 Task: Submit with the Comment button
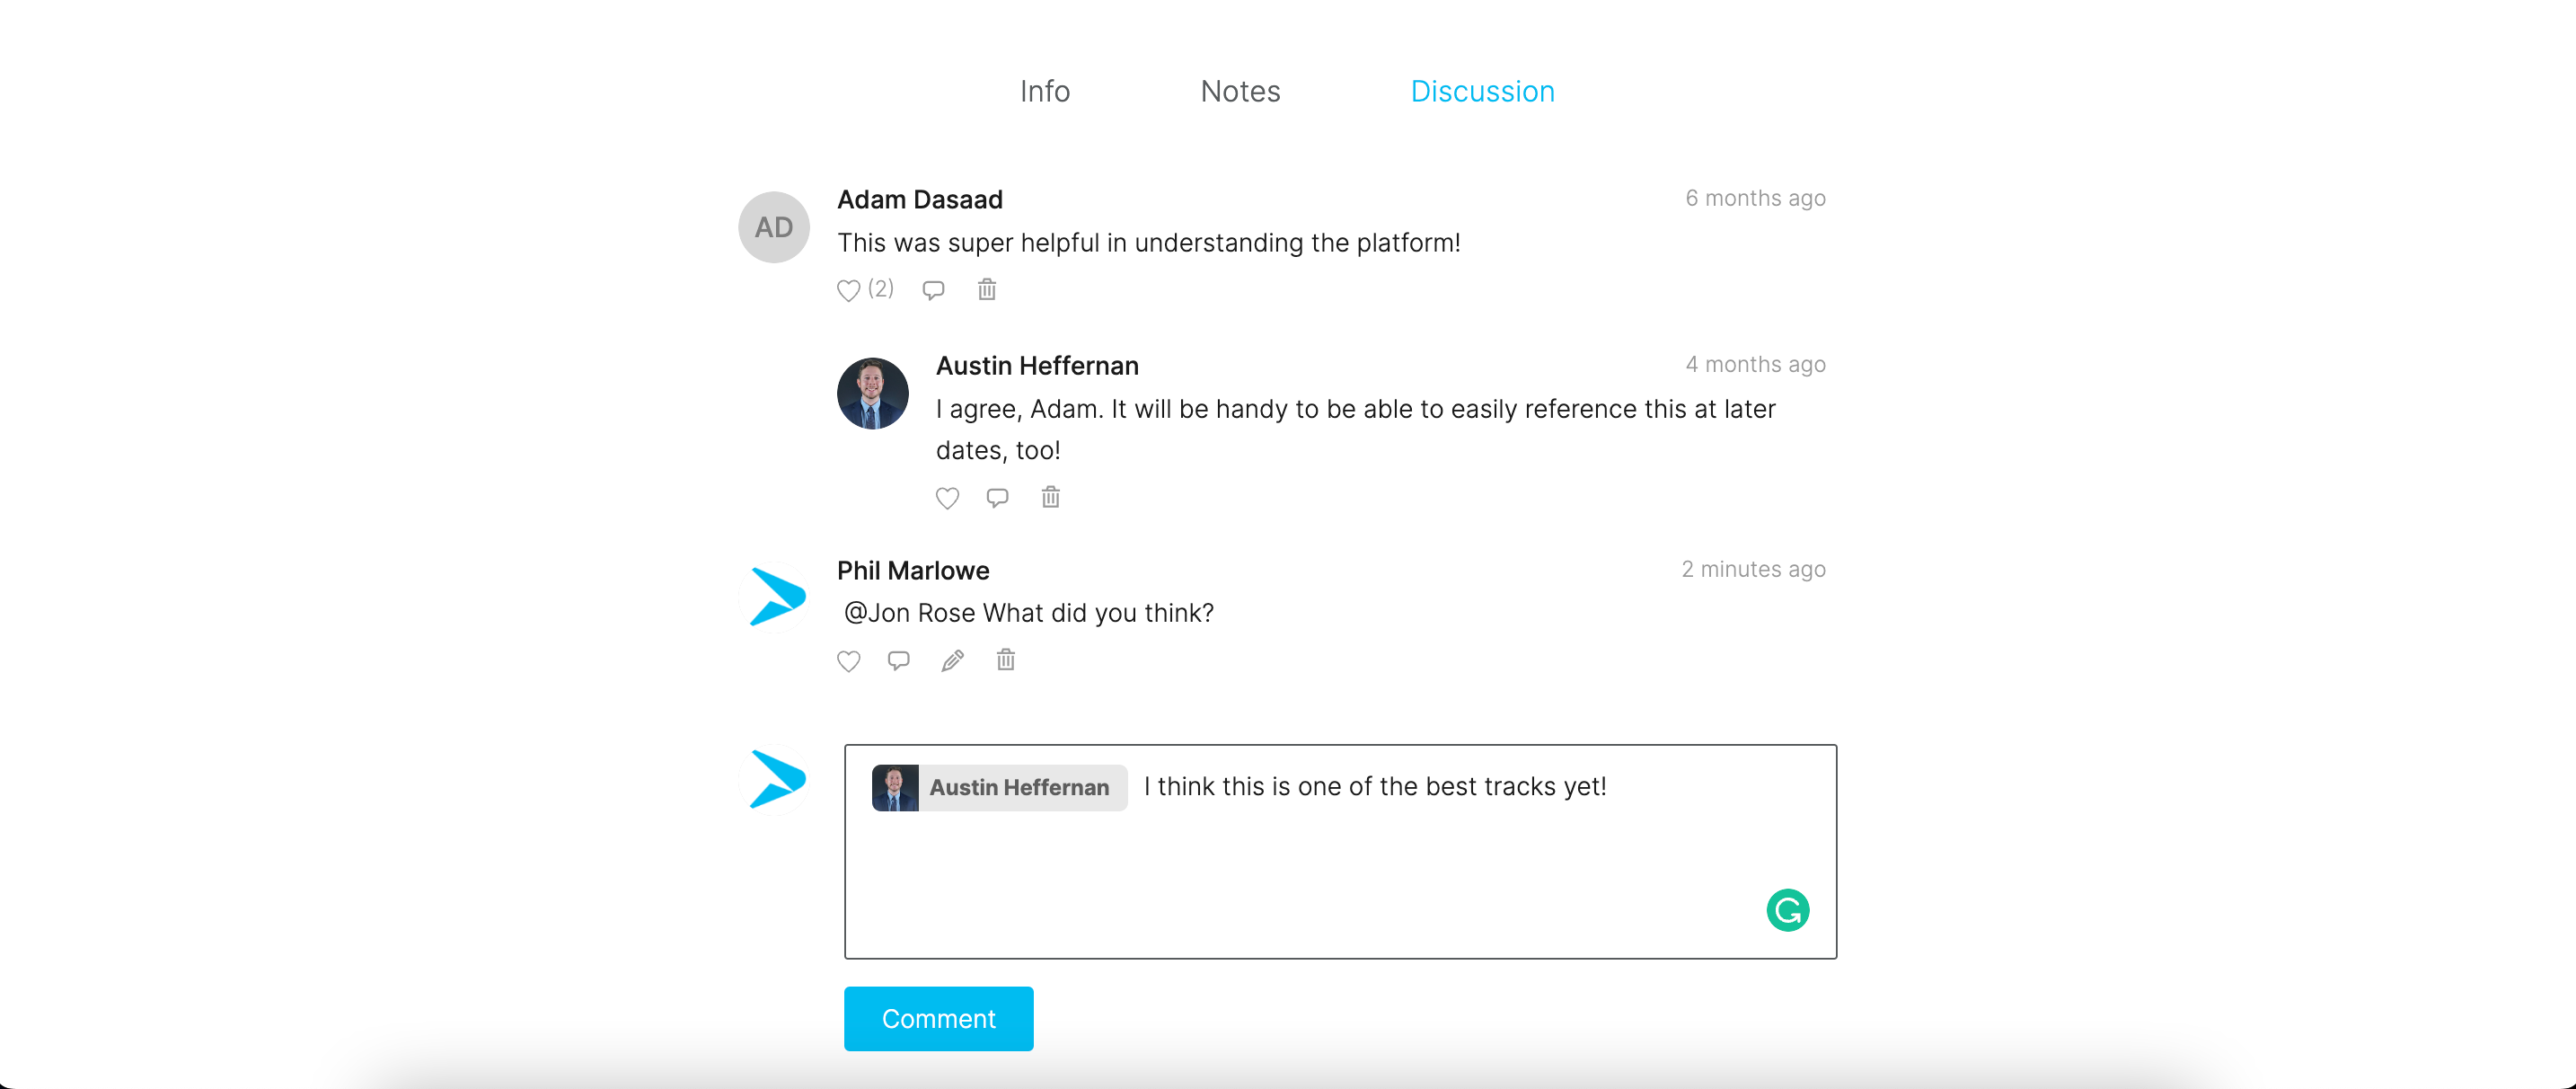(938, 1018)
